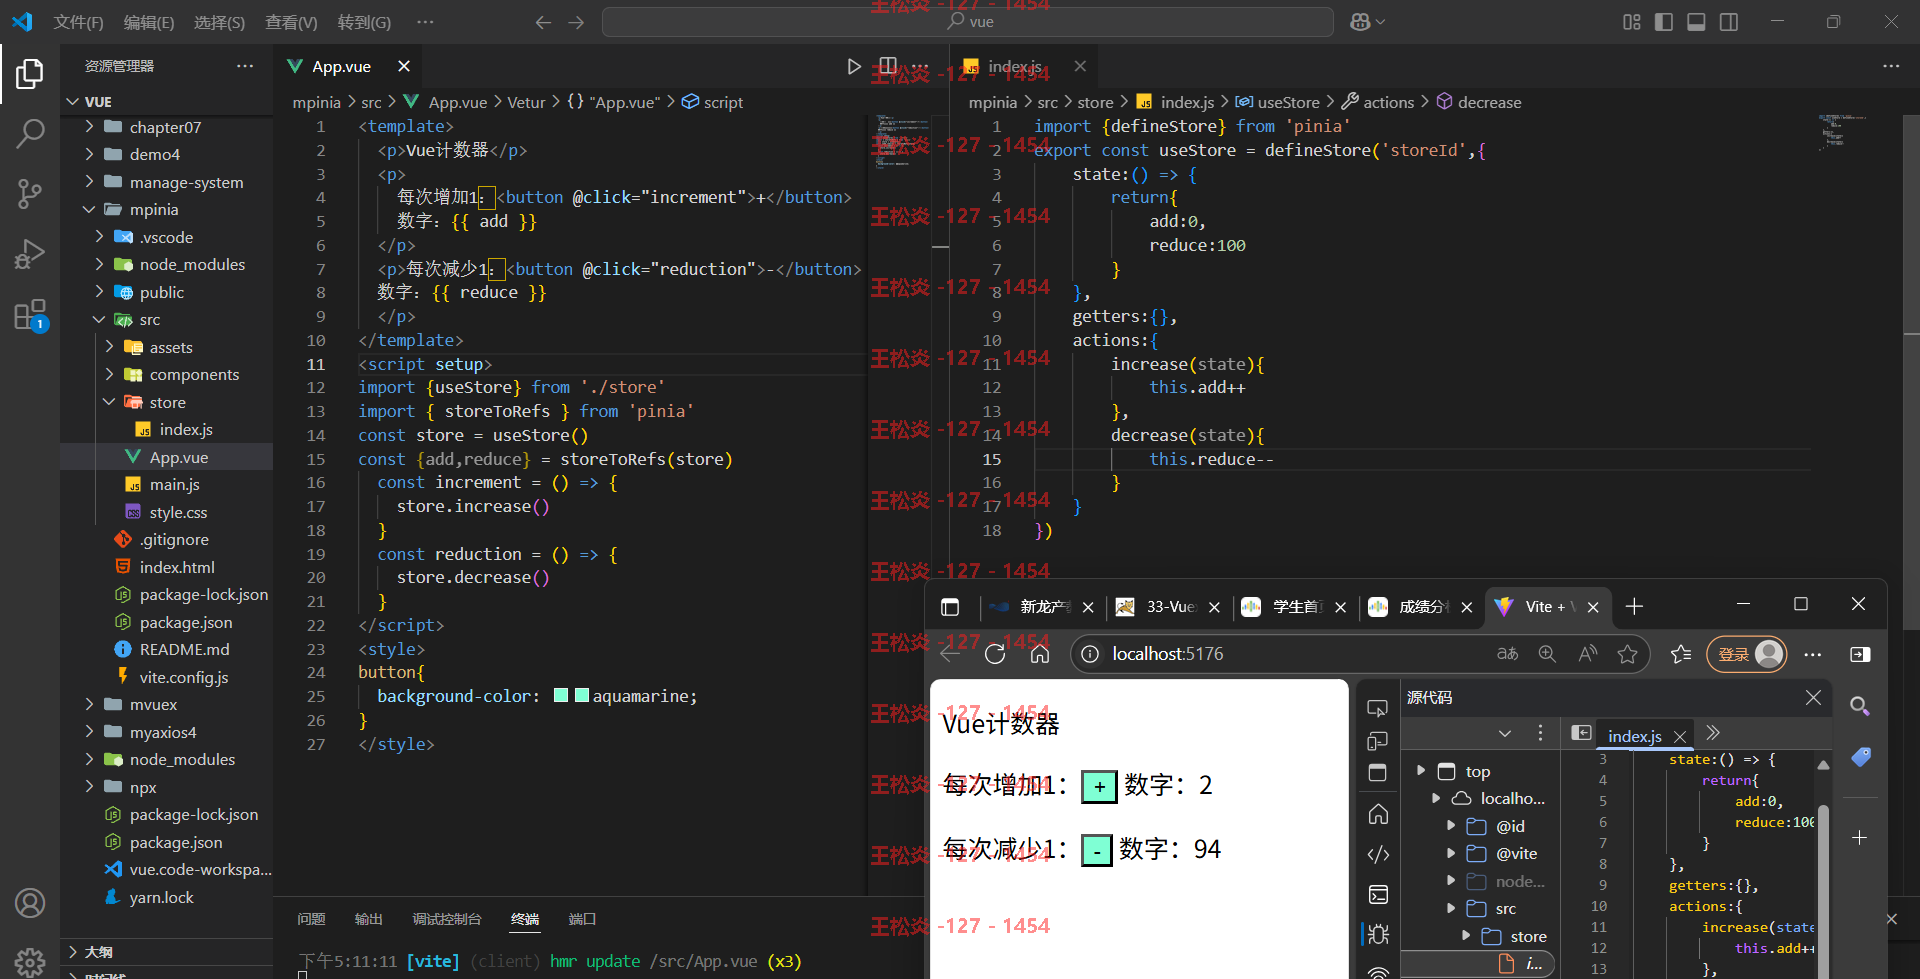Open the browser favorites list

(x=1681, y=654)
